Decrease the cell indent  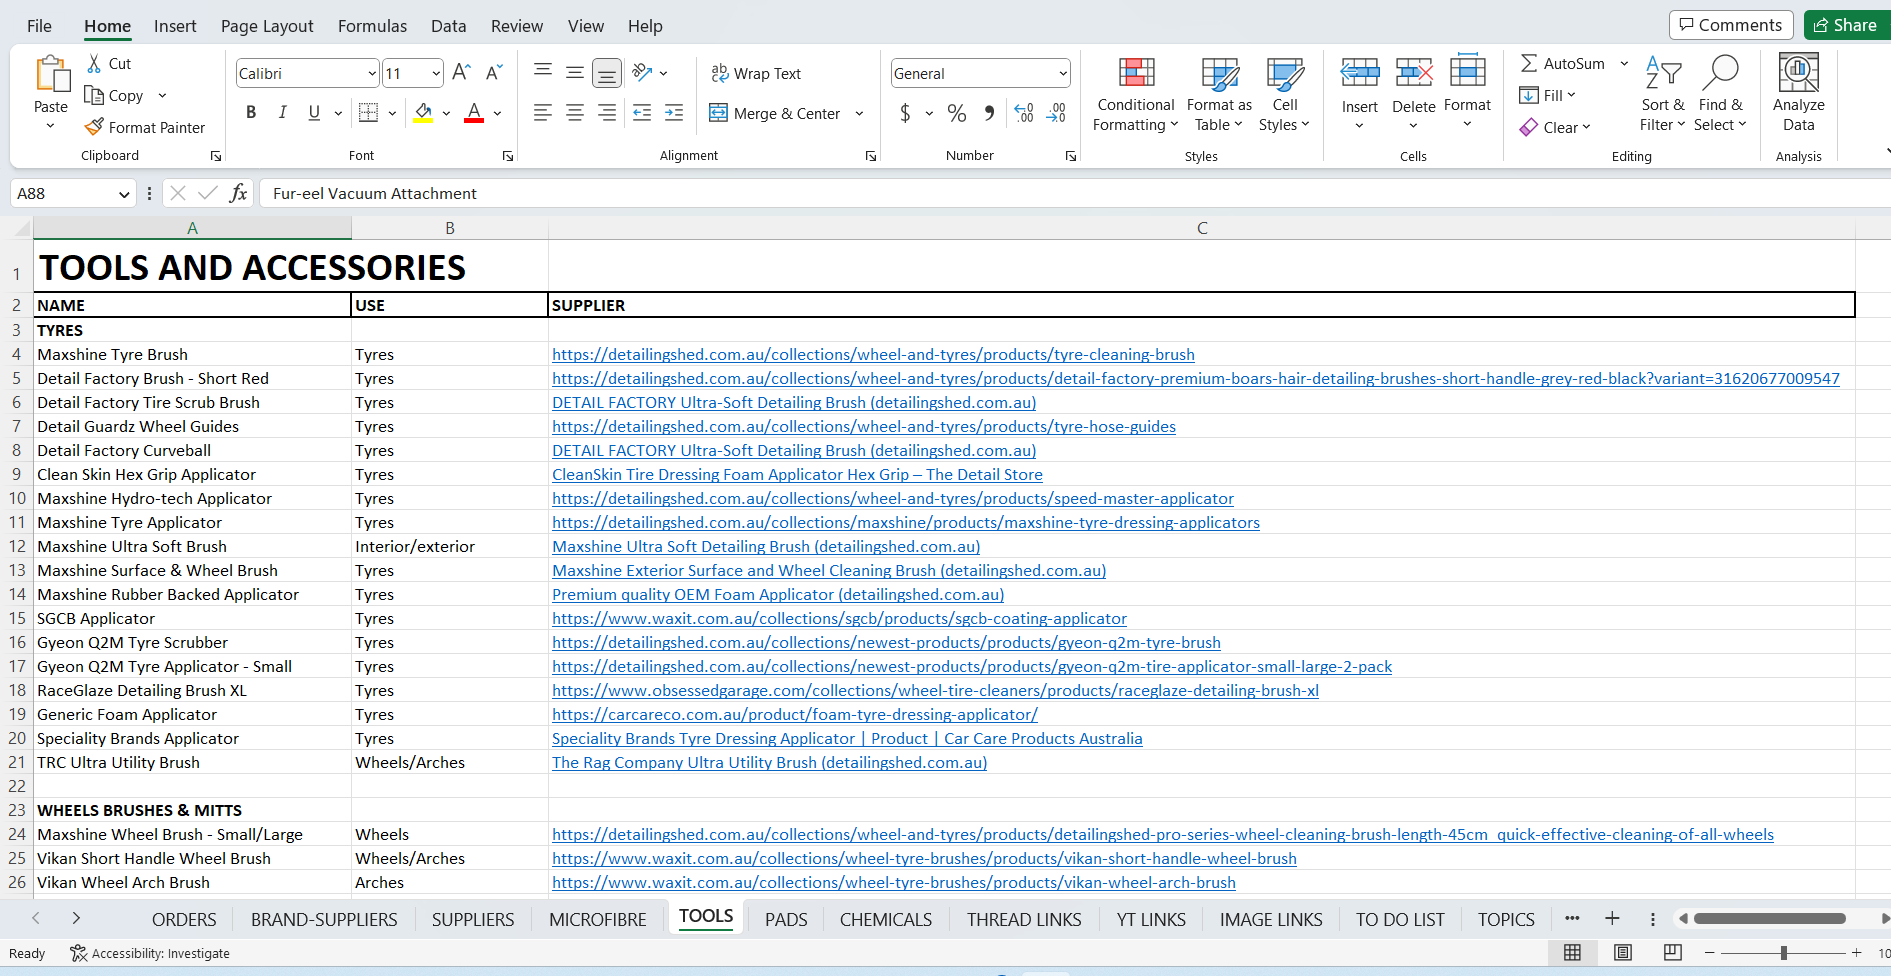point(642,113)
